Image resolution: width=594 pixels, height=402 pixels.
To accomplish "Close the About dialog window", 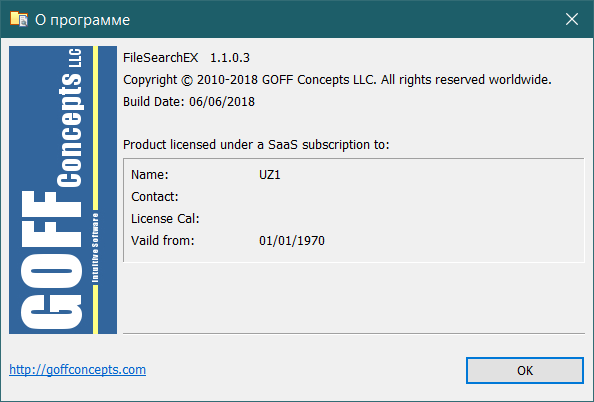I will coord(572,19).
